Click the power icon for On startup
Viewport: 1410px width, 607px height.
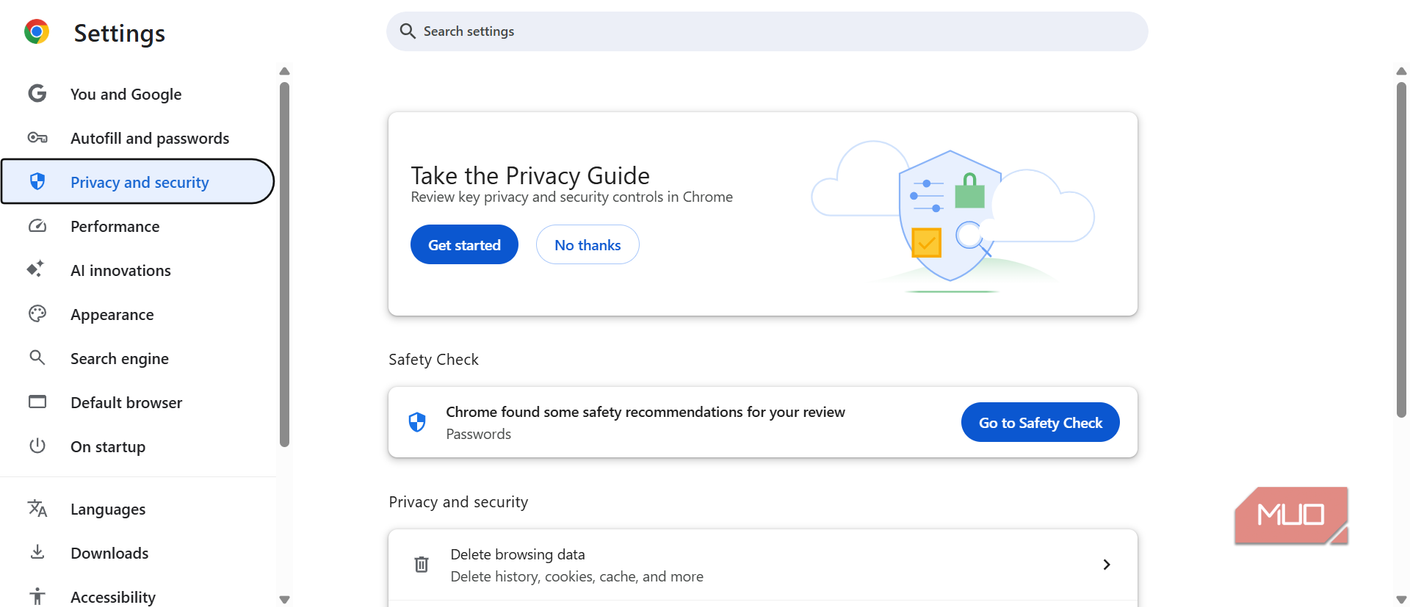(x=37, y=445)
